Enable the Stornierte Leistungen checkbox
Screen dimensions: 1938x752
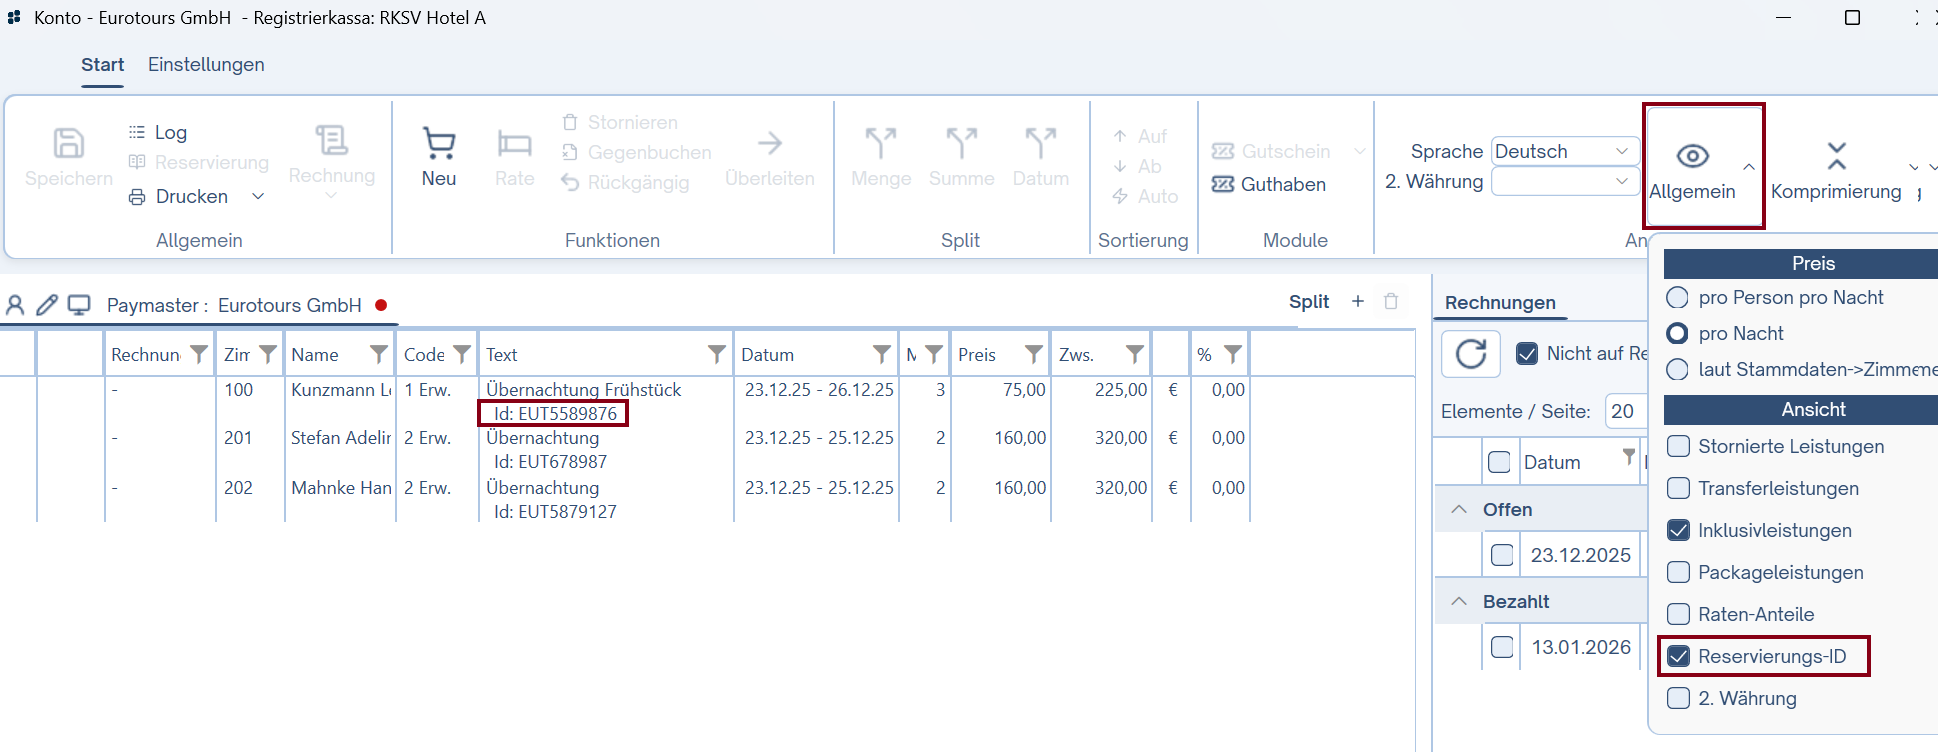tap(1679, 446)
